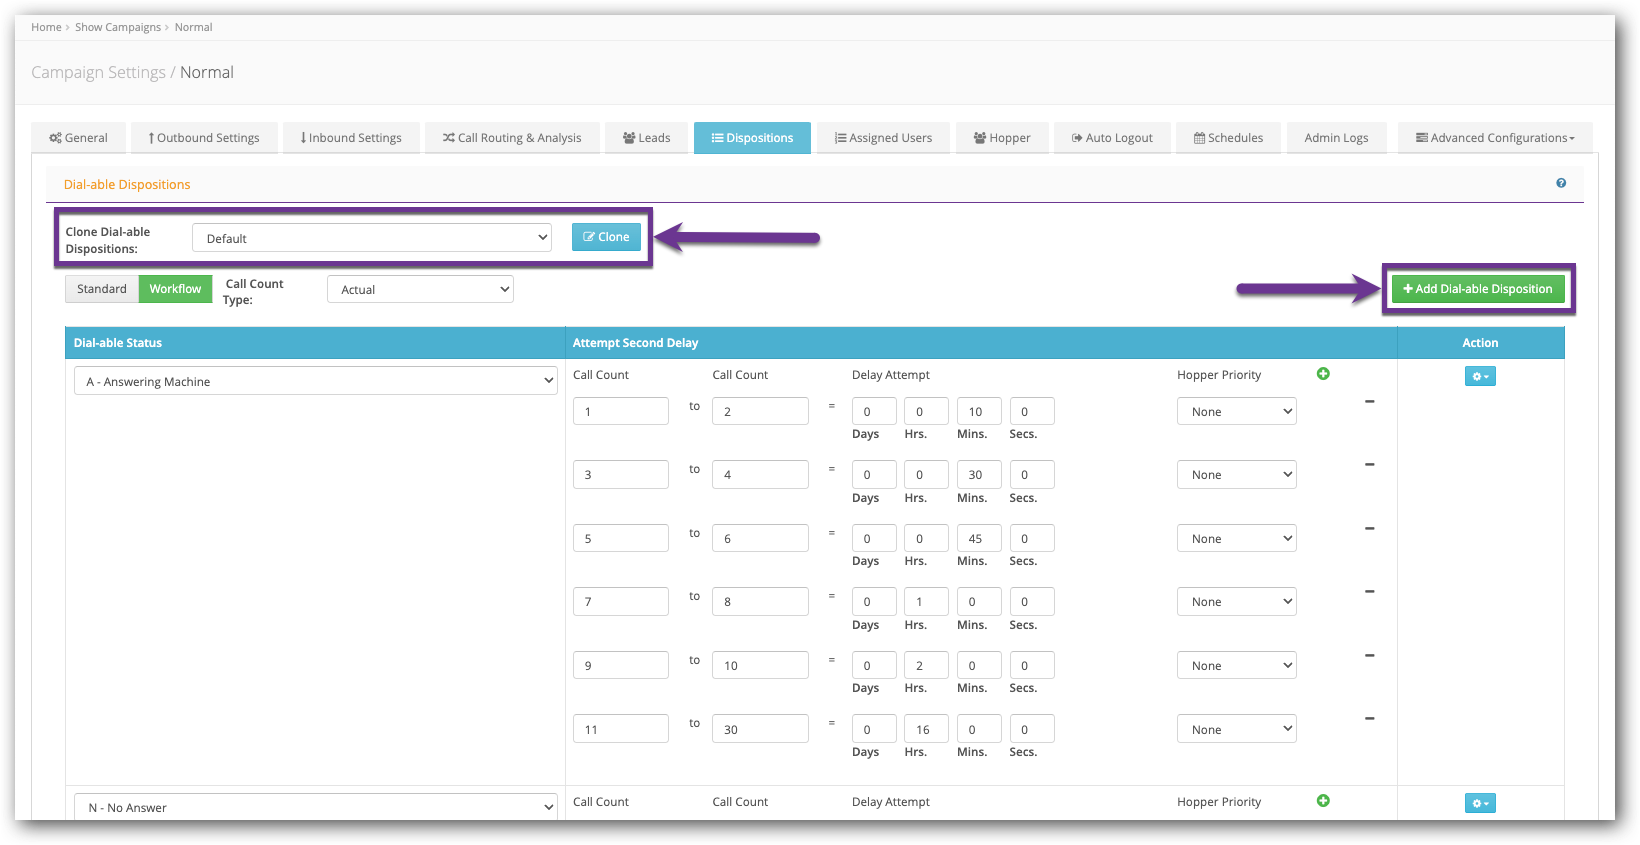1640x845 pixels.
Task: Click the starting call count field showing 5
Action: [x=621, y=538]
